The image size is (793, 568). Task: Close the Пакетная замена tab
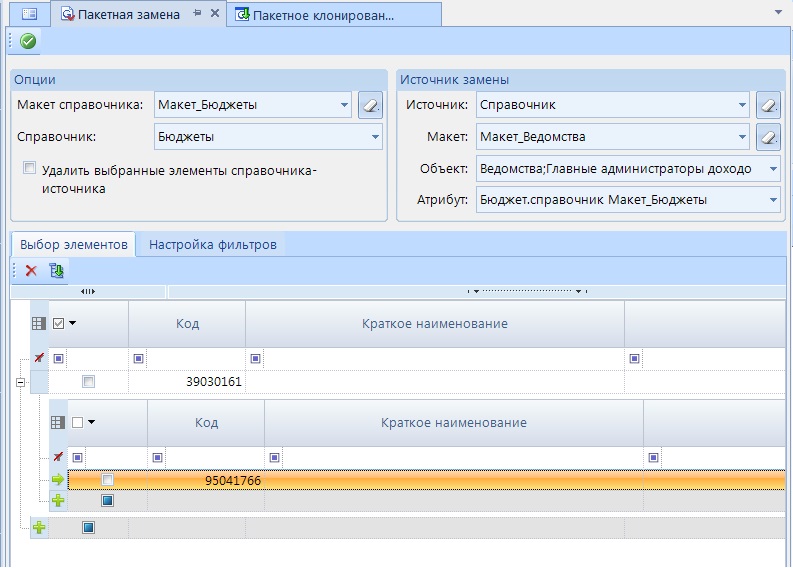coord(214,14)
